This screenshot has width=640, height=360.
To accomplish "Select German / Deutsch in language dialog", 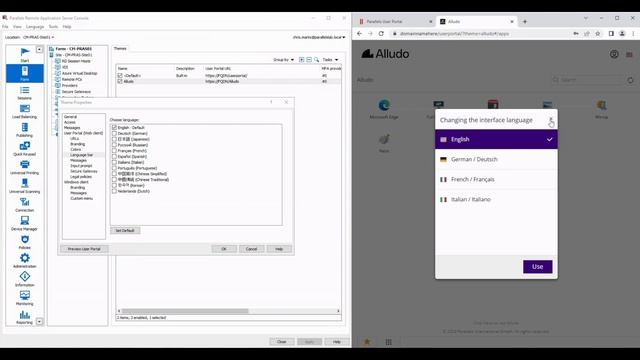I will (x=496, y=159).
